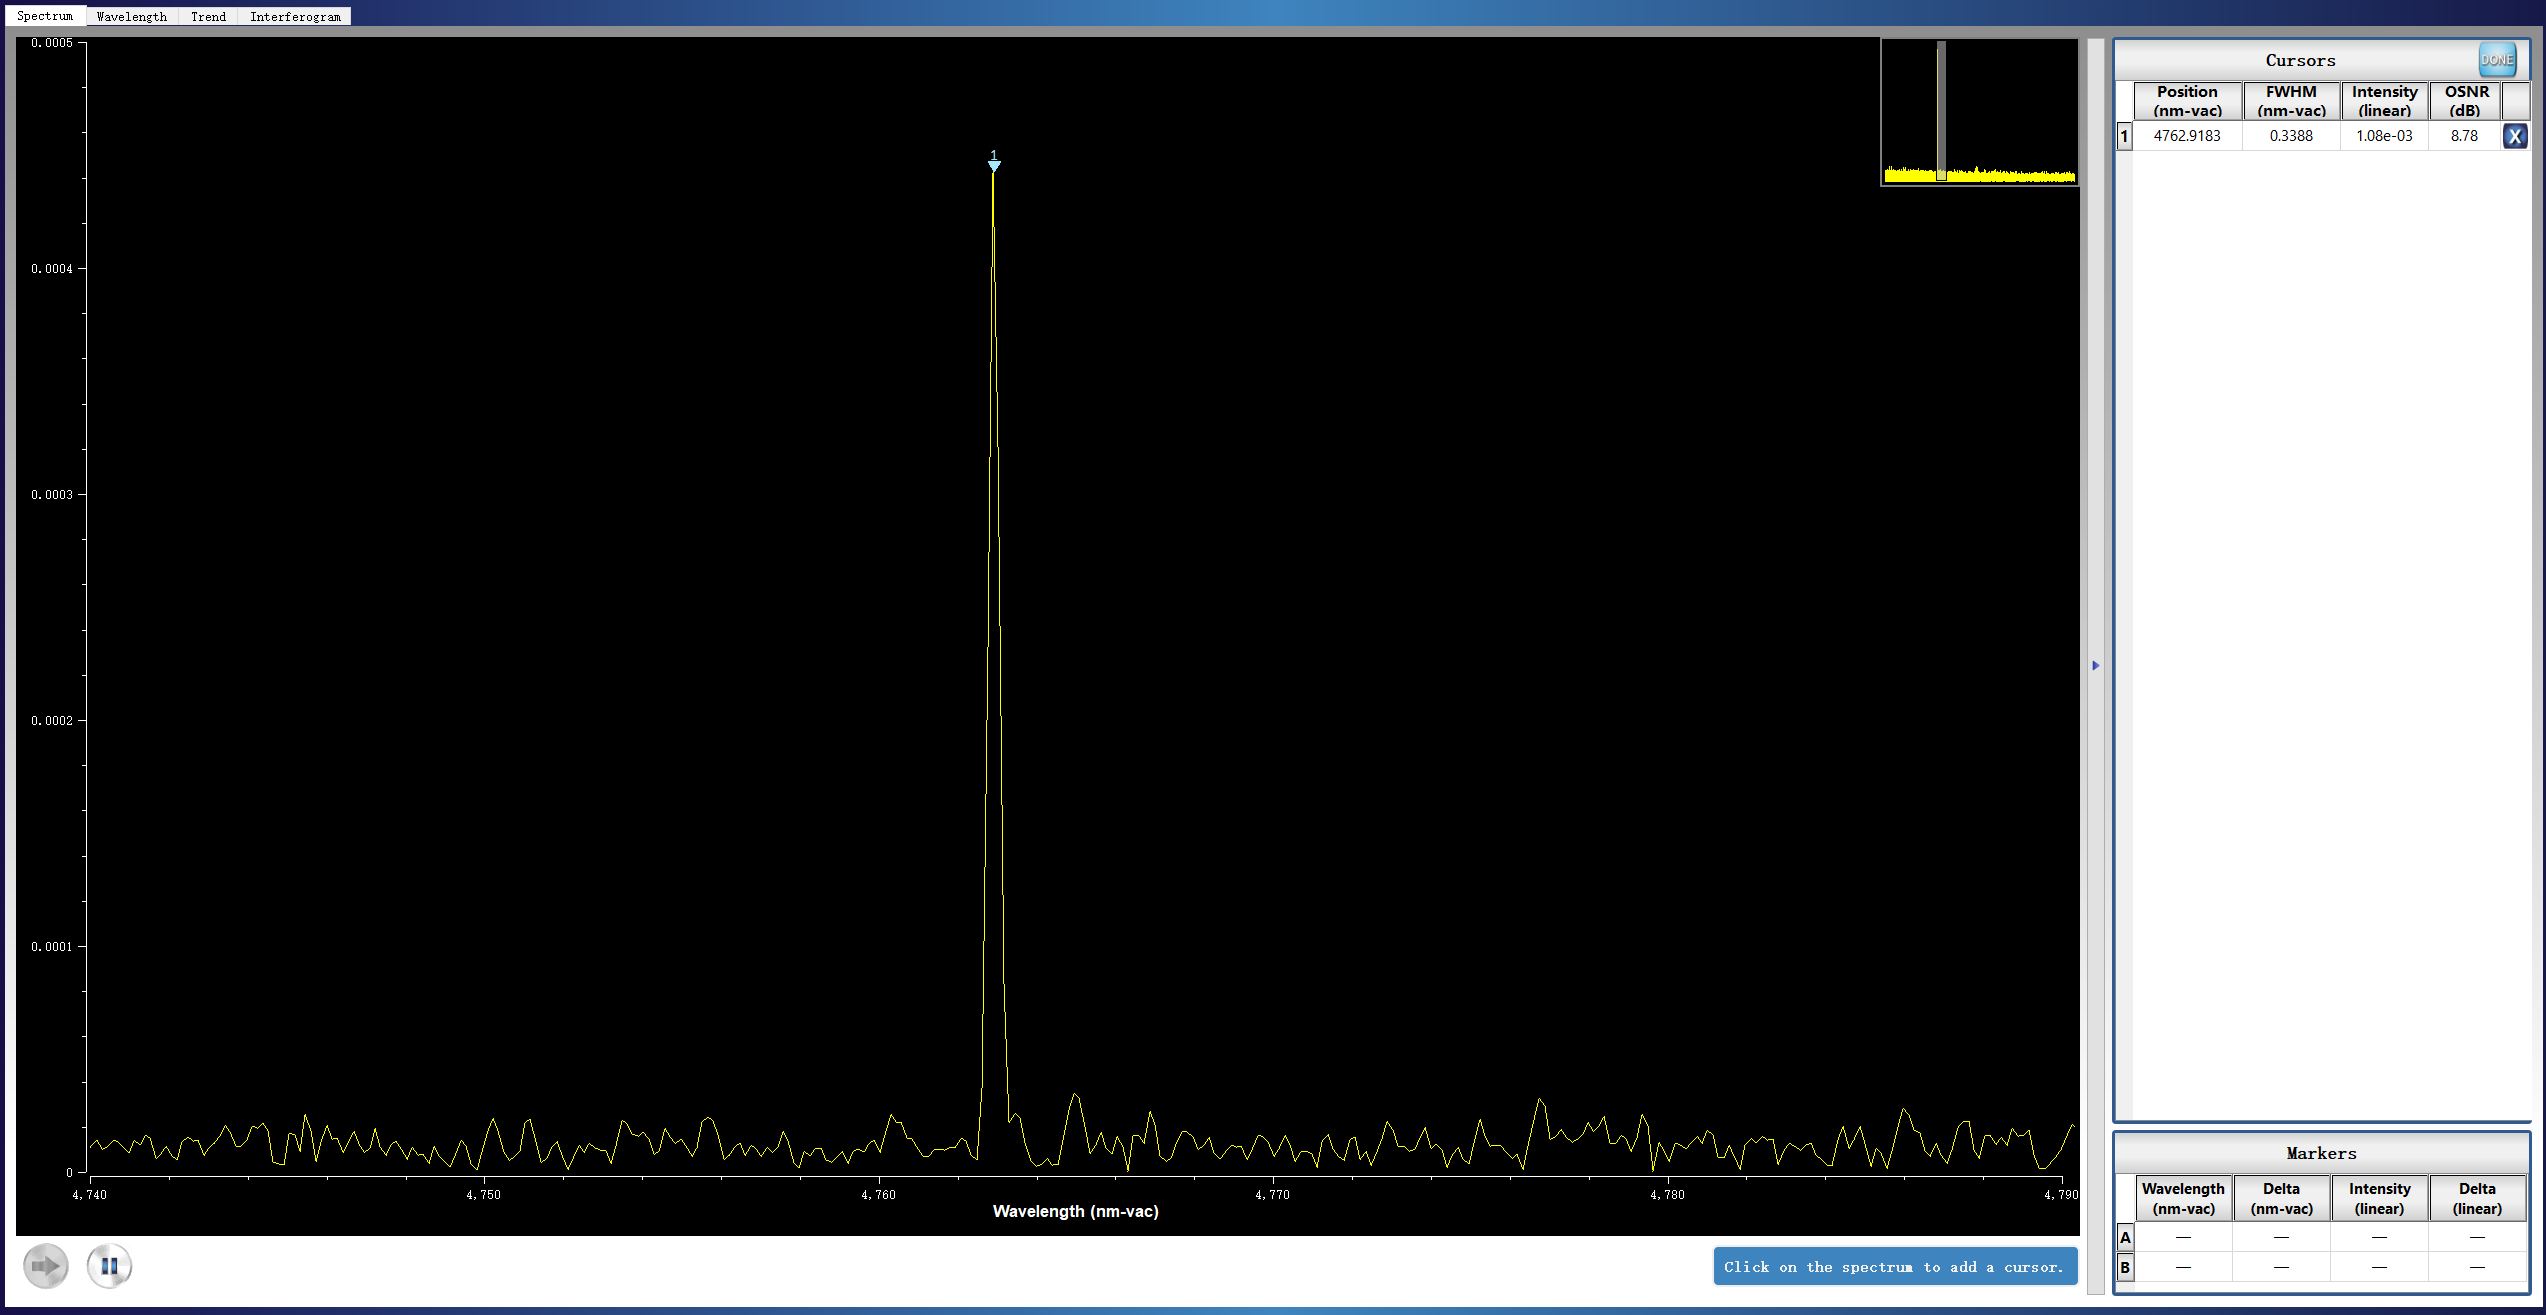Select the Spectrum tab
This screenshot has height=1315, width=2546.
(45, 16)
